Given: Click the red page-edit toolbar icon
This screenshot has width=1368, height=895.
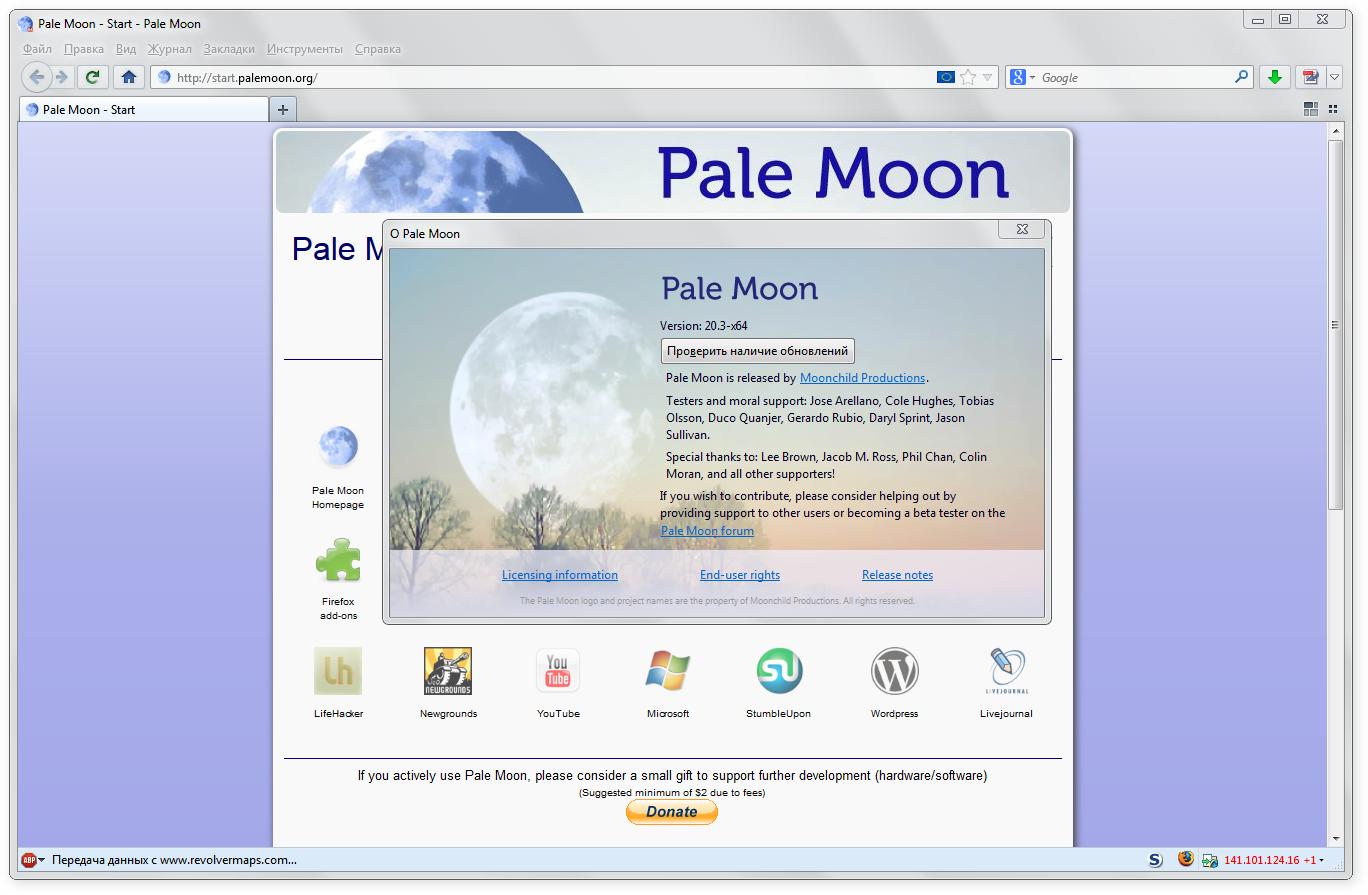Looking at the screenshot, I should [x=1310, y=77].
